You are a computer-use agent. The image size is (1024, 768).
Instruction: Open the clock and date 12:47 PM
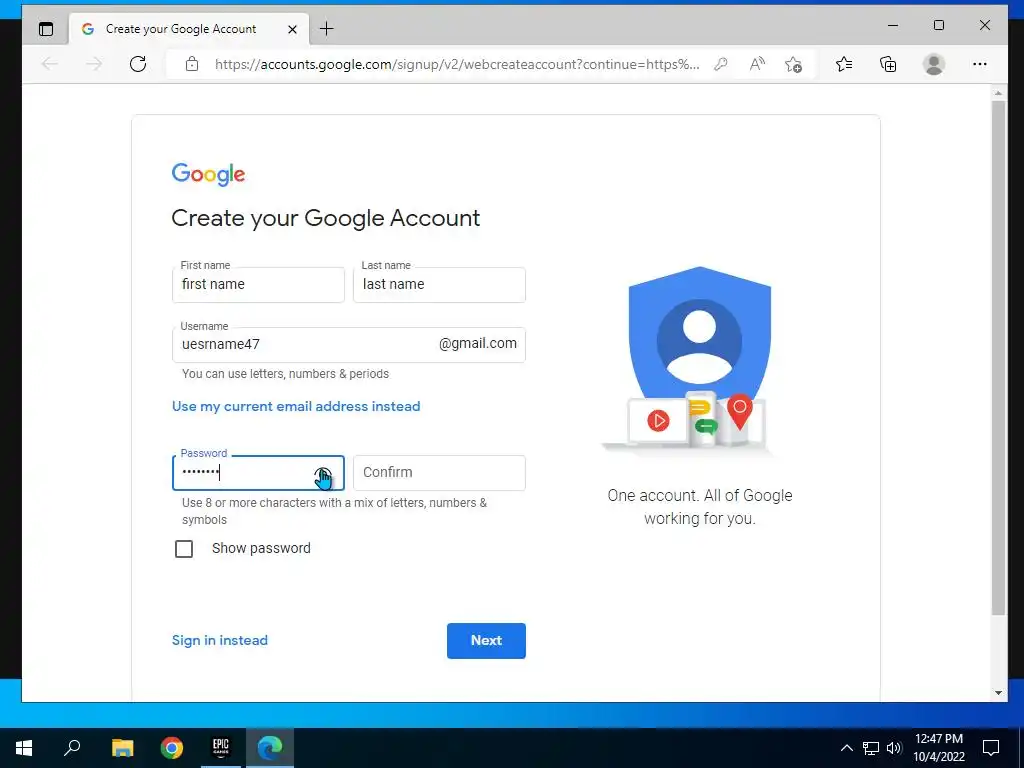pyautogui.click(x=939, y=748)
